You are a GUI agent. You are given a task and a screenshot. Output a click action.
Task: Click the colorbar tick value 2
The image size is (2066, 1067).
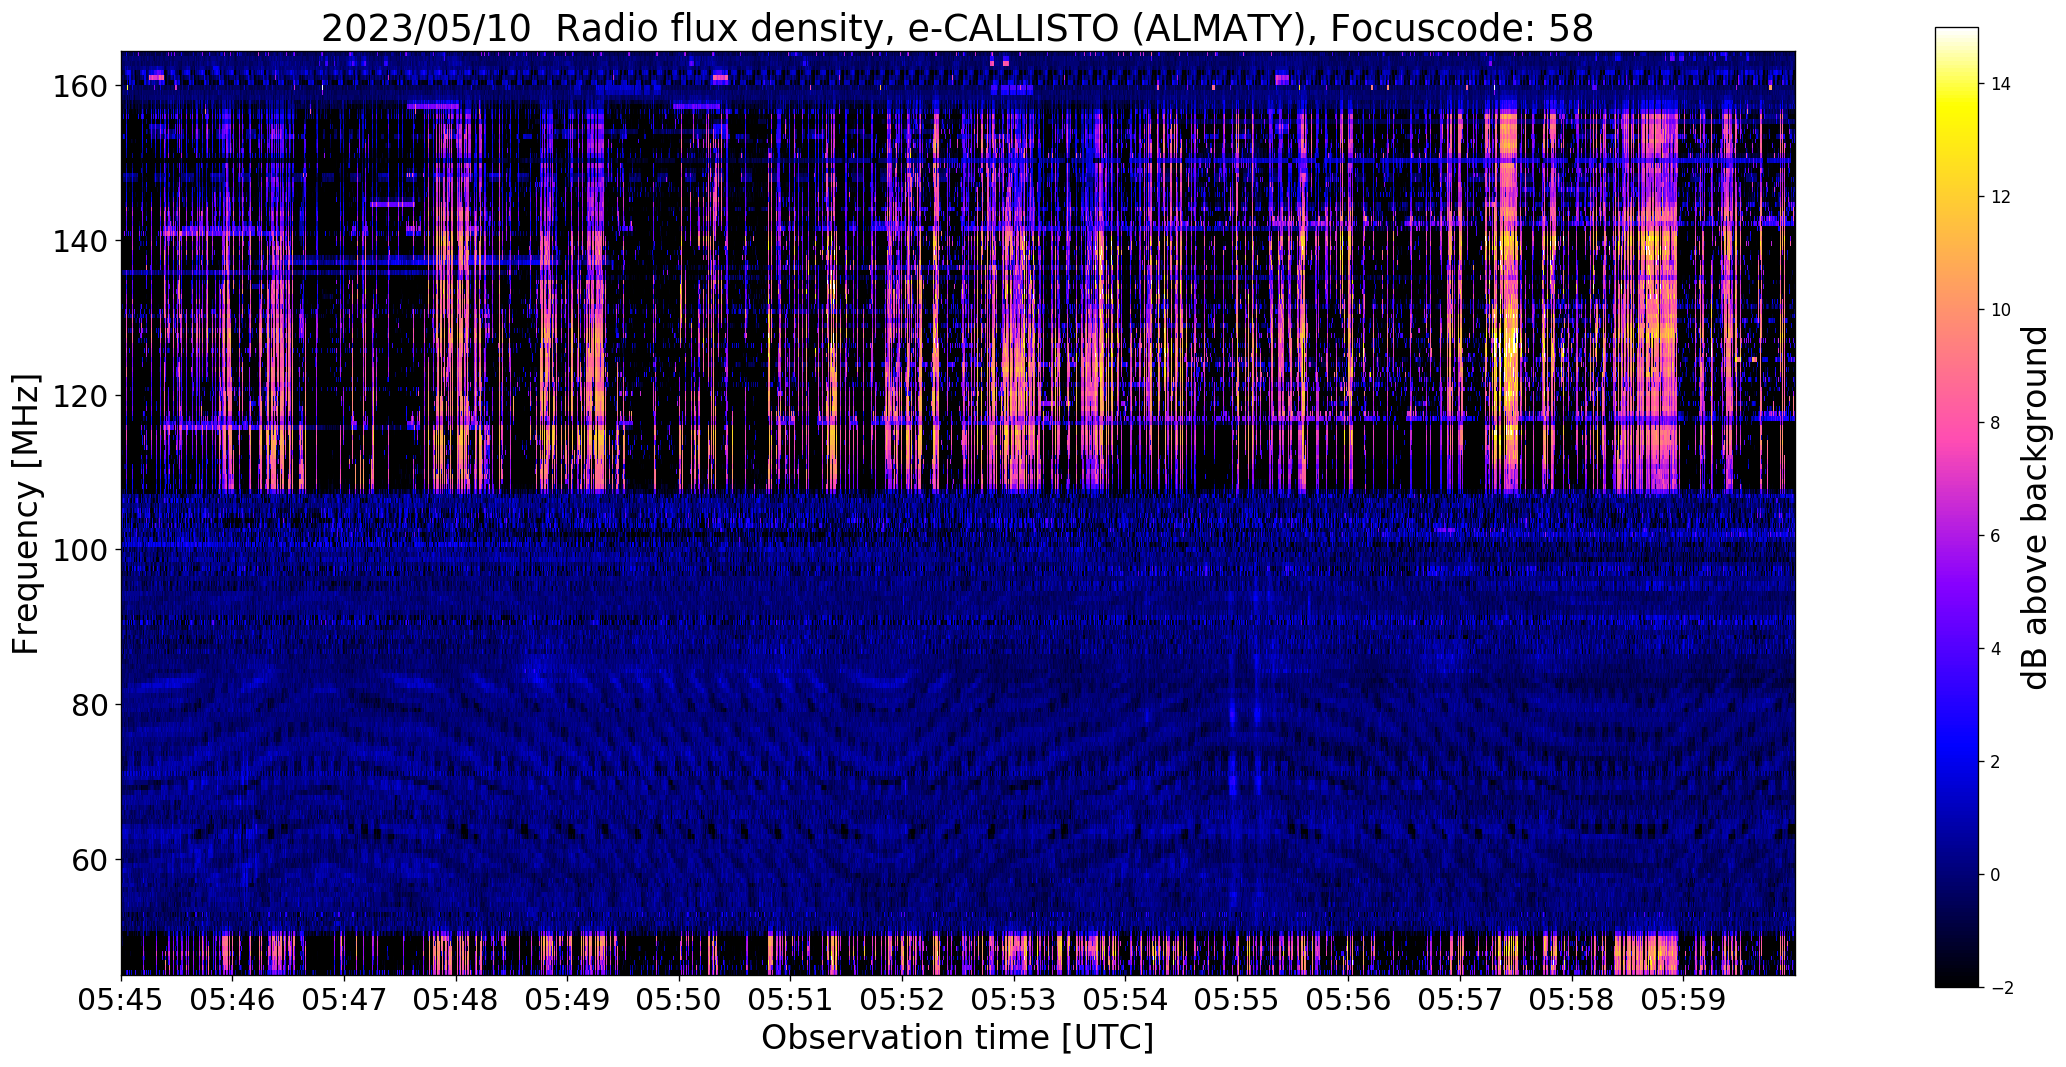point(1996,762)
